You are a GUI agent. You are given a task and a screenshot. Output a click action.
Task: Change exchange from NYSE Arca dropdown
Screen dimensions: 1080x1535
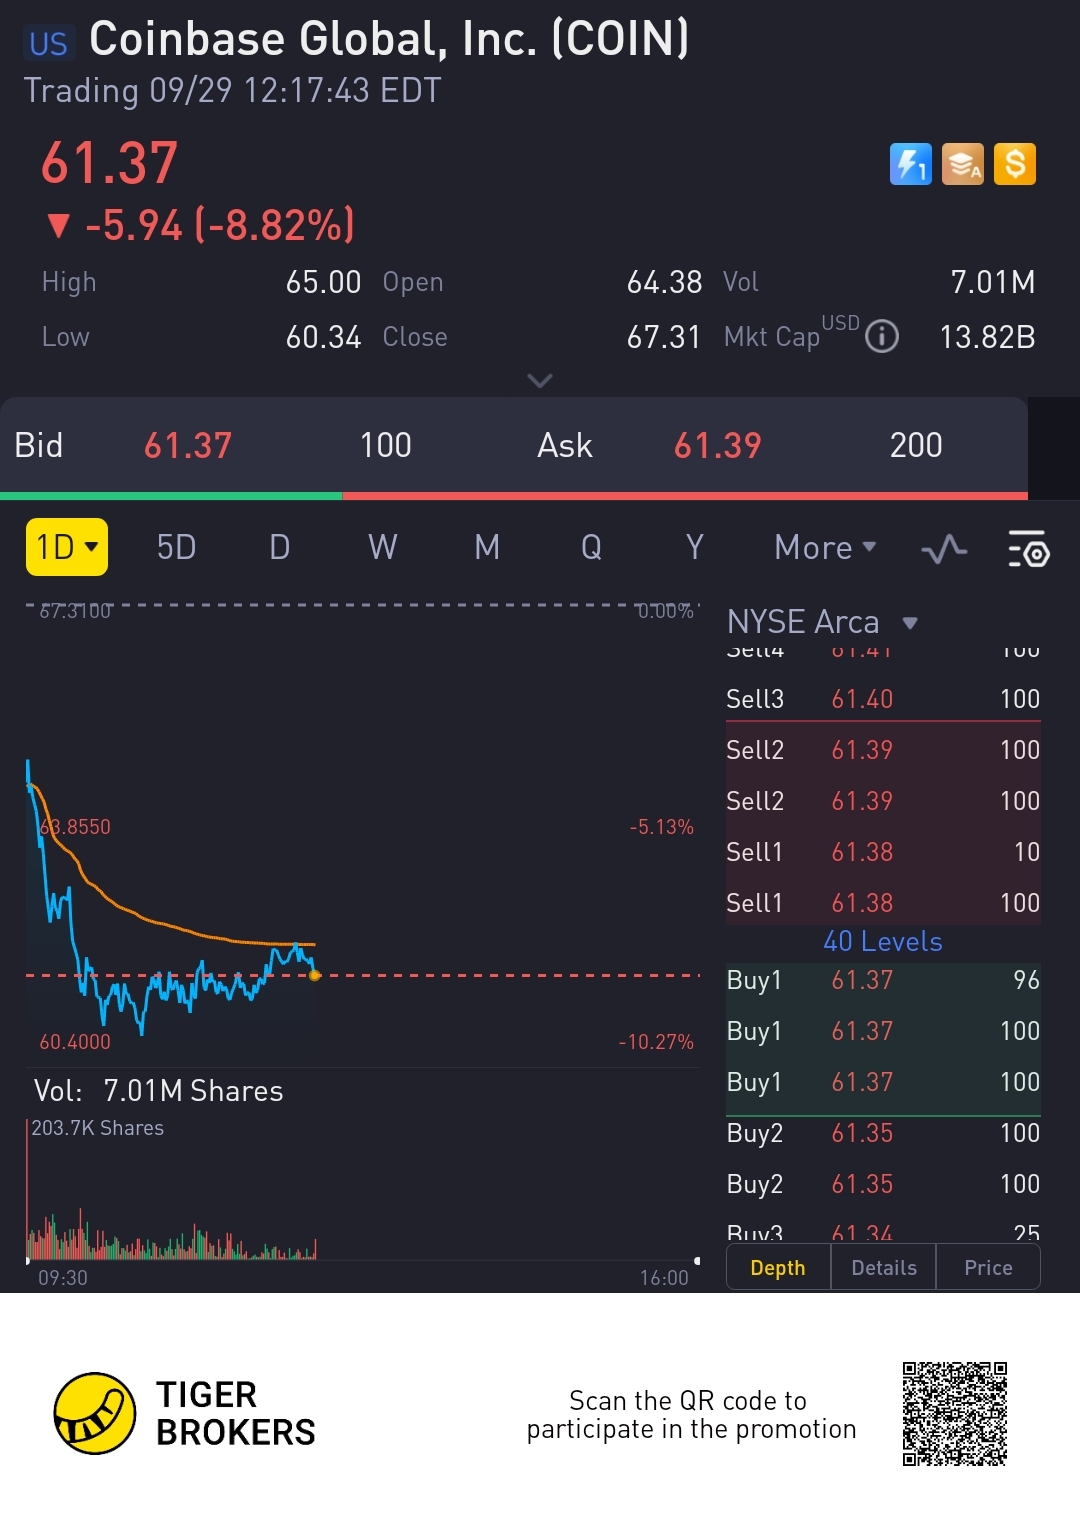click(x=822, y=622)
